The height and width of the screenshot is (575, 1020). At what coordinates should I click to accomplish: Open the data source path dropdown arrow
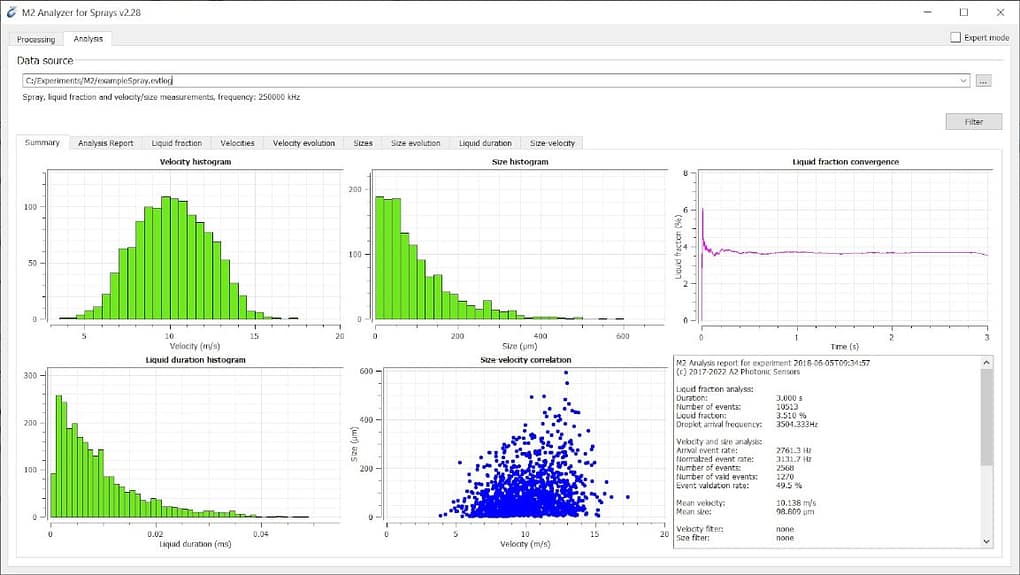tap(963, 81)
